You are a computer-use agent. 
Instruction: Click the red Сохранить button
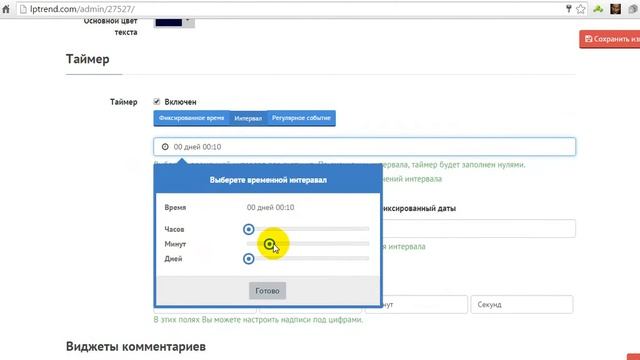609,39
